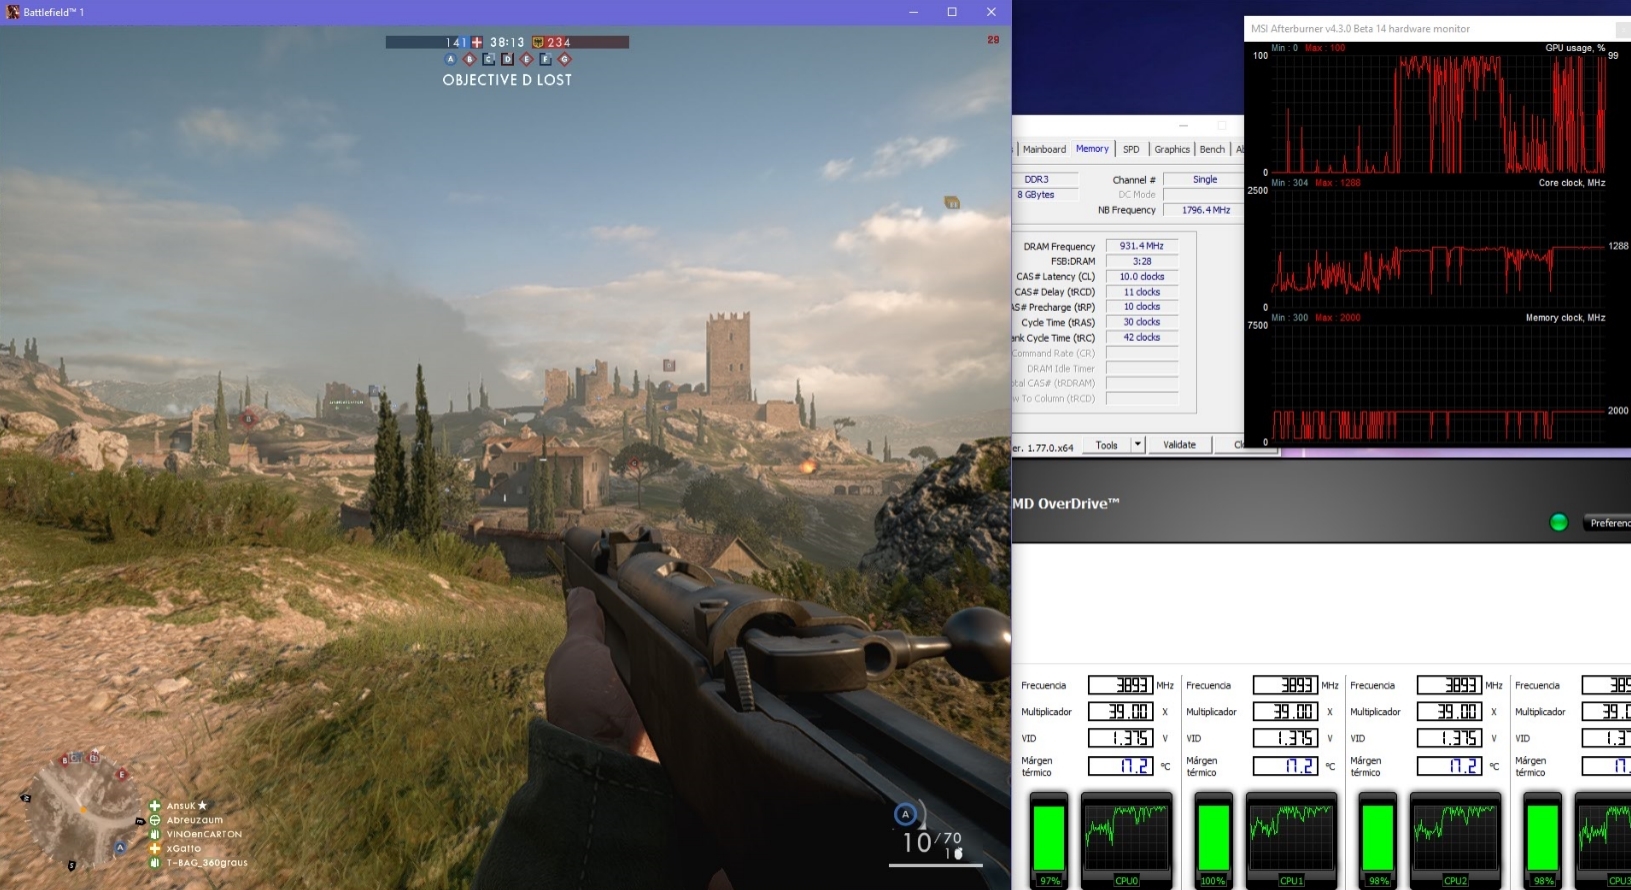Click the objective marker icon above the castle tower
This screenshot has width=1631, height=890.
669,365
